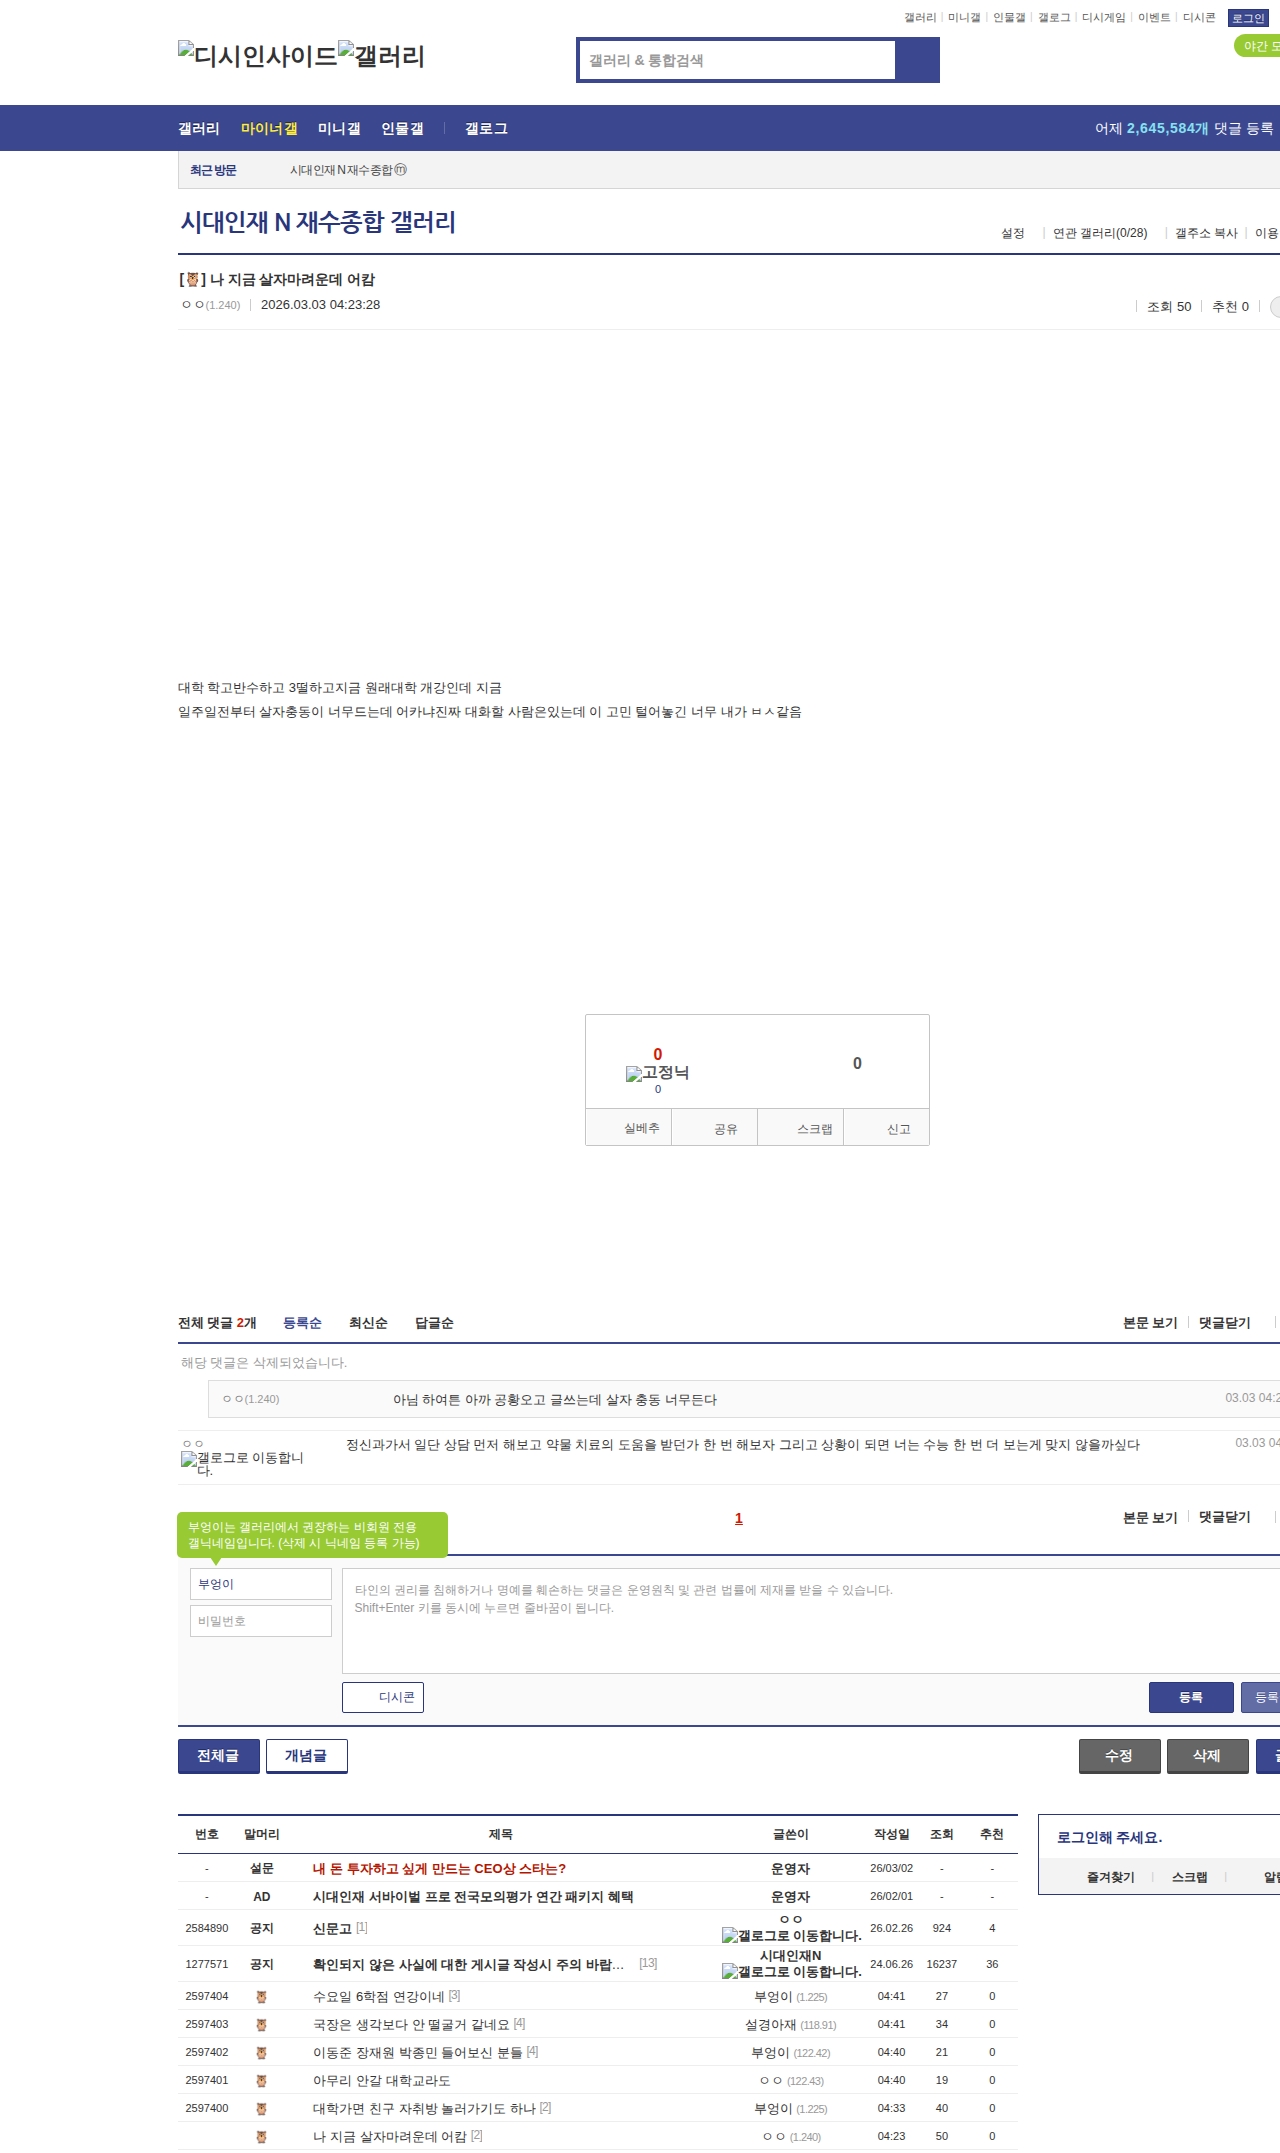Submit the comment with 등록 button
This screenshot has width=1280, height=2153.
tap(1191, 1697)
